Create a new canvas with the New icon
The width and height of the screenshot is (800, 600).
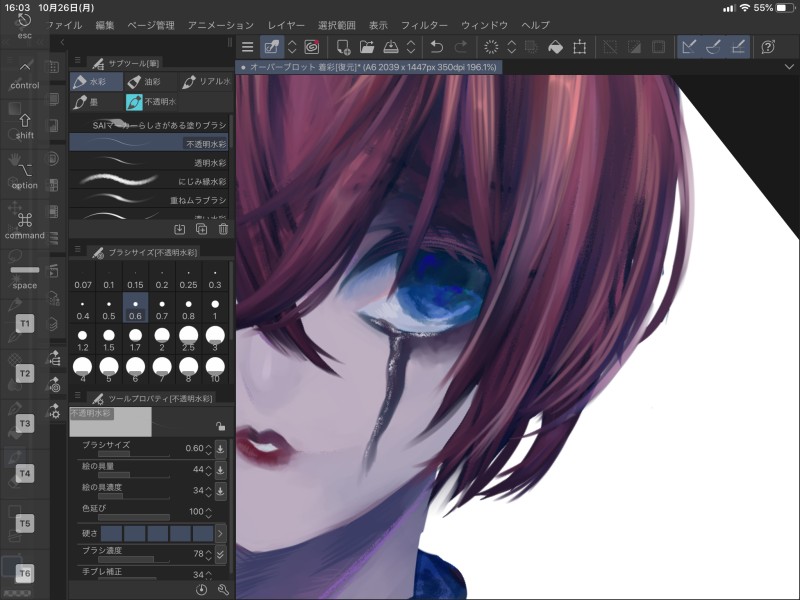tap(343, 47)
